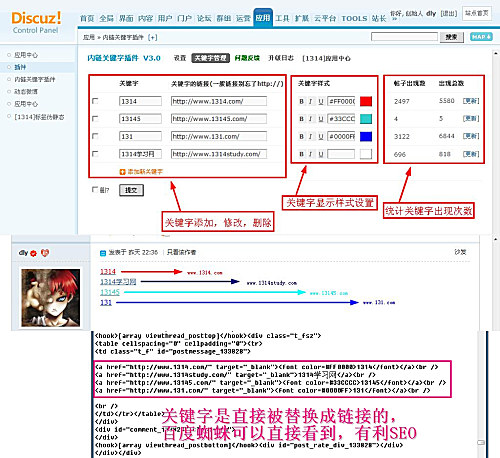Click the link URL field for www.13145.com
Image resolution: width=500 pixels, height=458 pixels.
[219, 119]
